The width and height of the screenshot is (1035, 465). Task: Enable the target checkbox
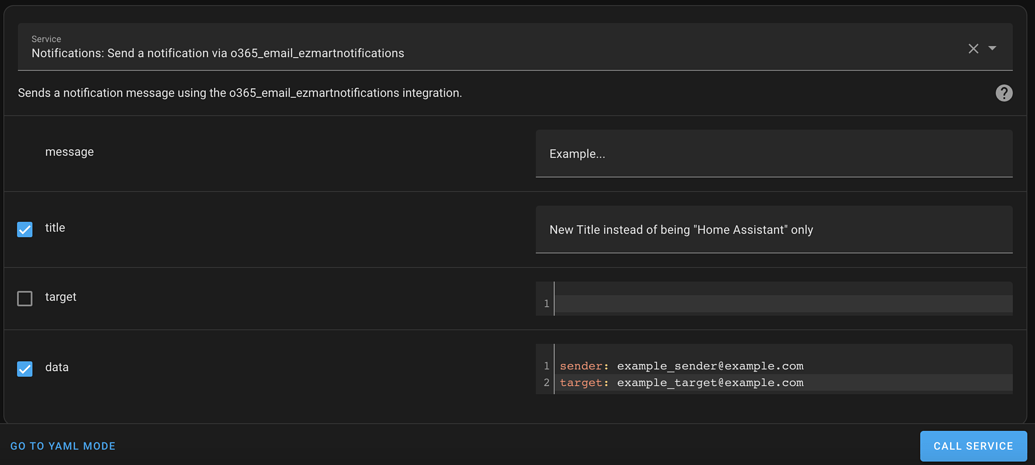click(x=25, y=298)
